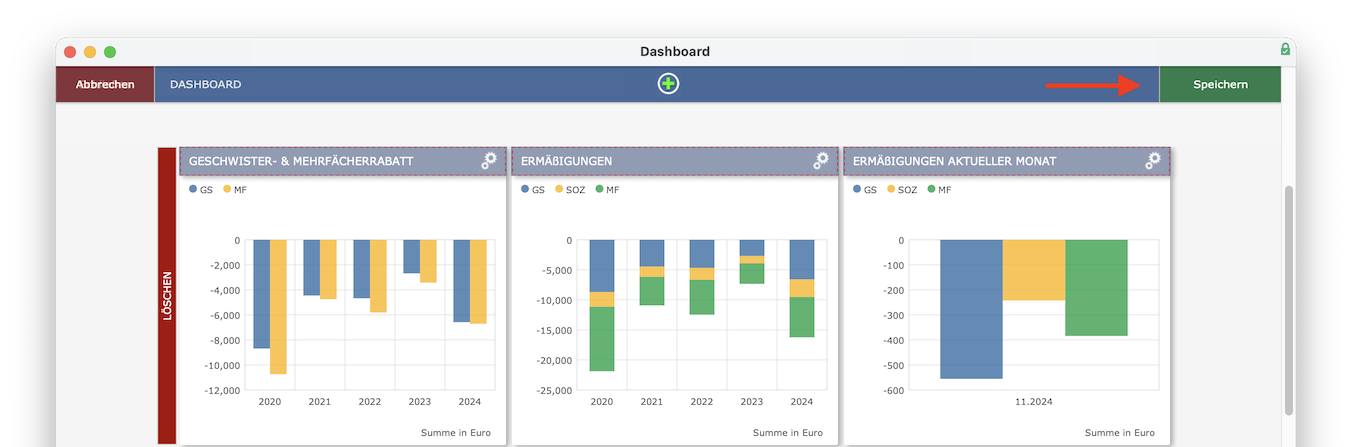
Task: Click blue GS bar in aktueller Monat chart
Action: (x=971, y=309)
